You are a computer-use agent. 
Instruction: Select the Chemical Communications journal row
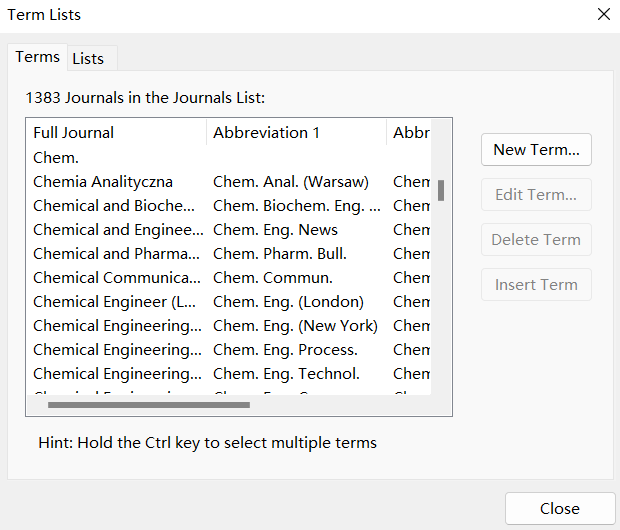[229, 278]
